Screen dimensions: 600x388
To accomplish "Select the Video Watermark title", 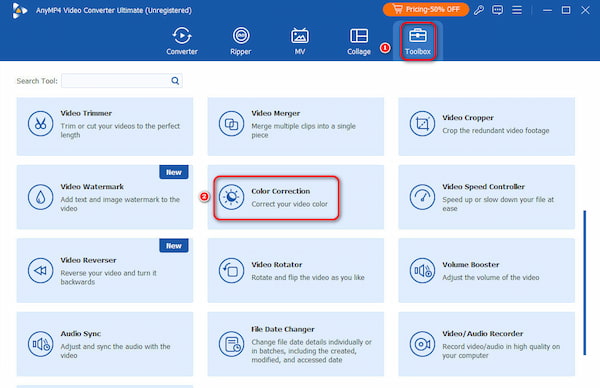I will (x=92, y=187).
